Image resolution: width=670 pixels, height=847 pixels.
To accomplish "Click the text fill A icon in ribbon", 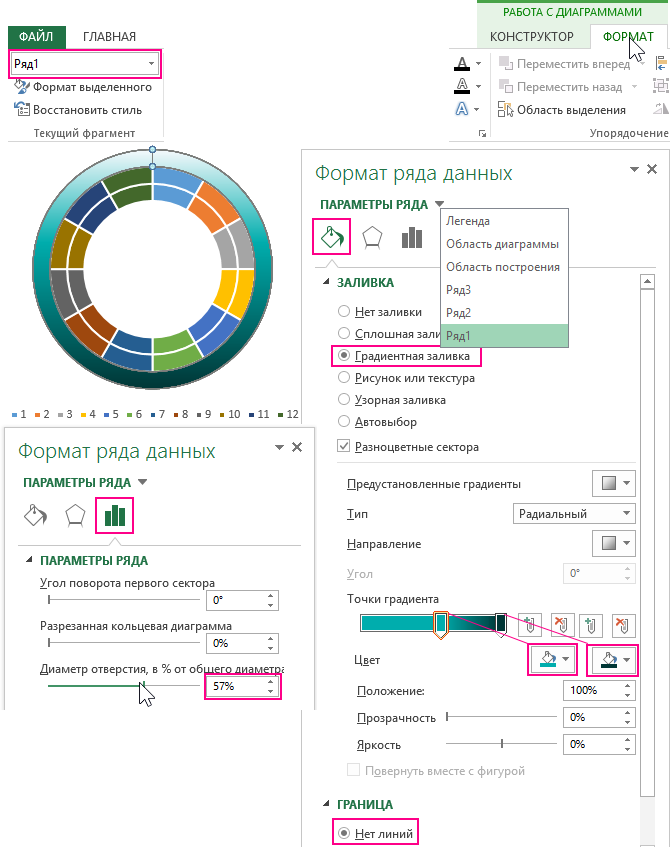I will (462, 63).
